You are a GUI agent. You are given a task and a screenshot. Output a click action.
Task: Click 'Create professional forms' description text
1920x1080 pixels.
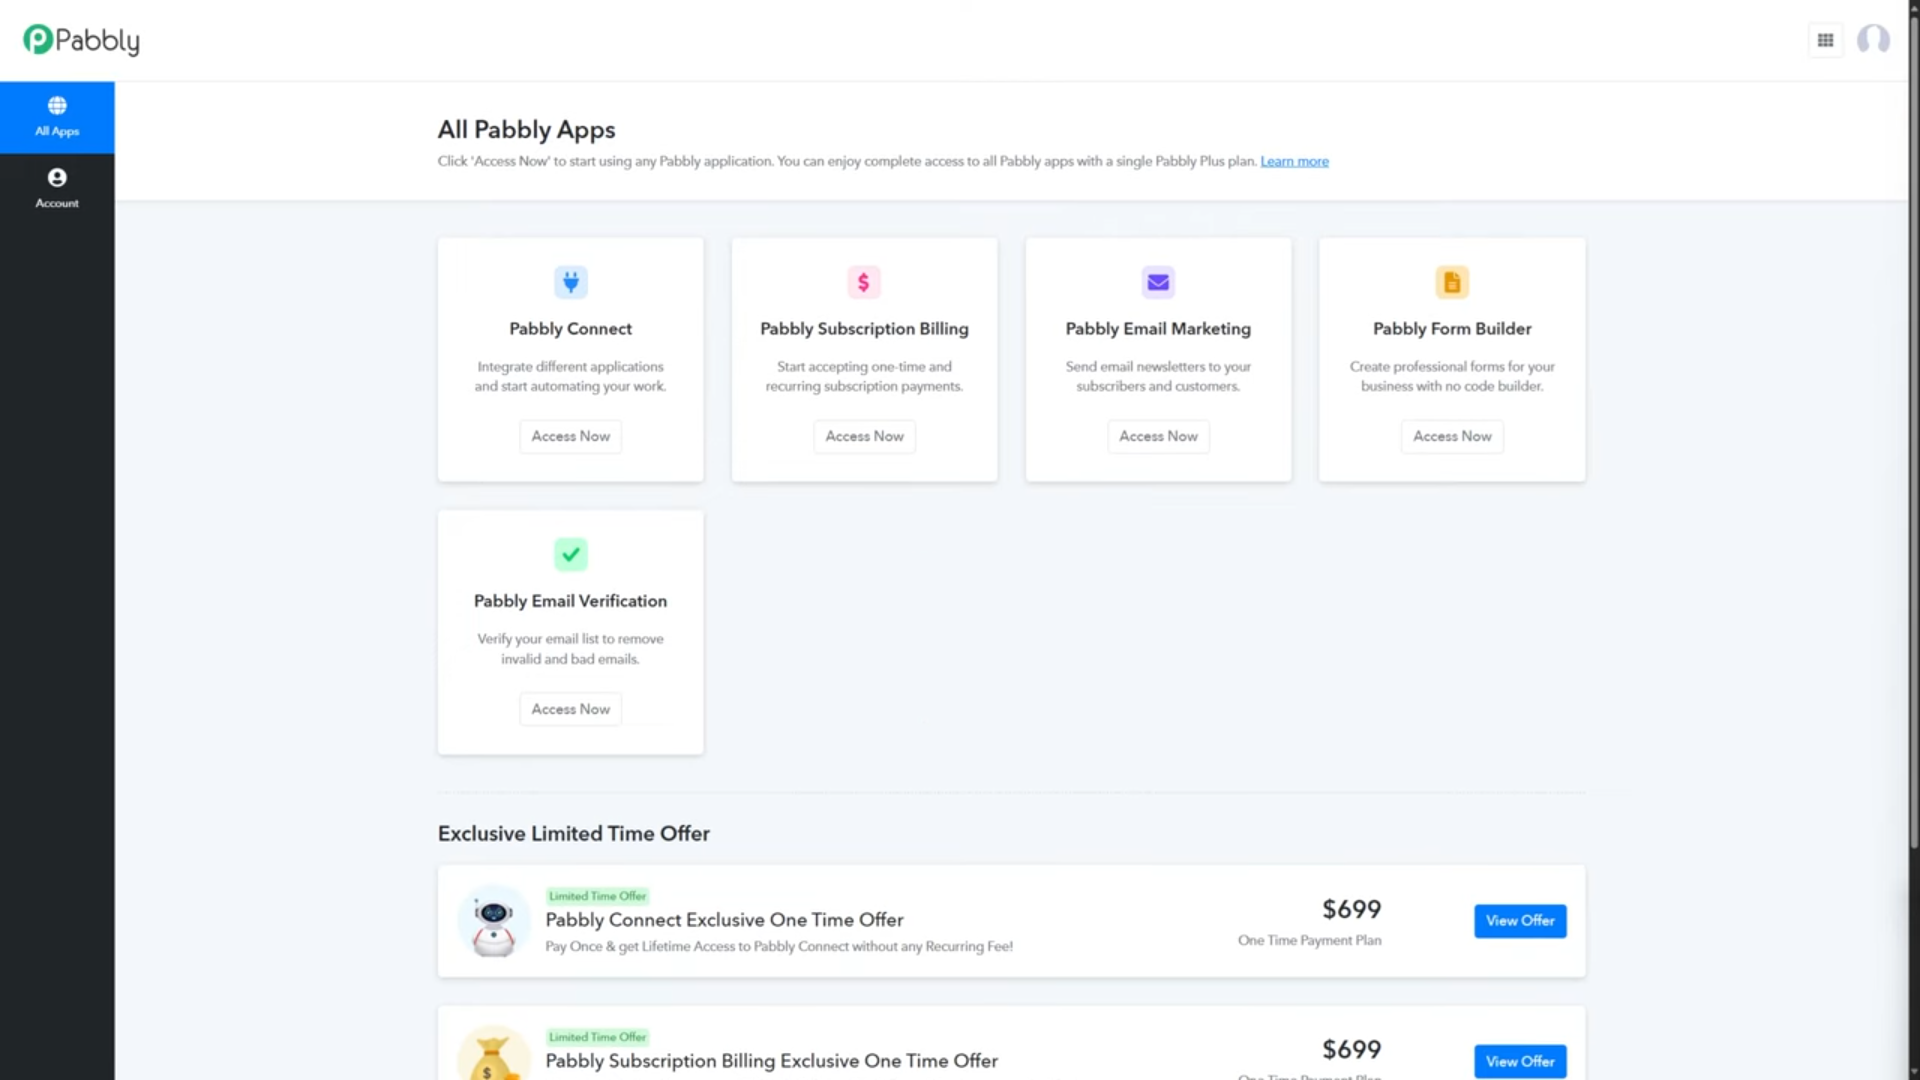(x=1452, y=376)
